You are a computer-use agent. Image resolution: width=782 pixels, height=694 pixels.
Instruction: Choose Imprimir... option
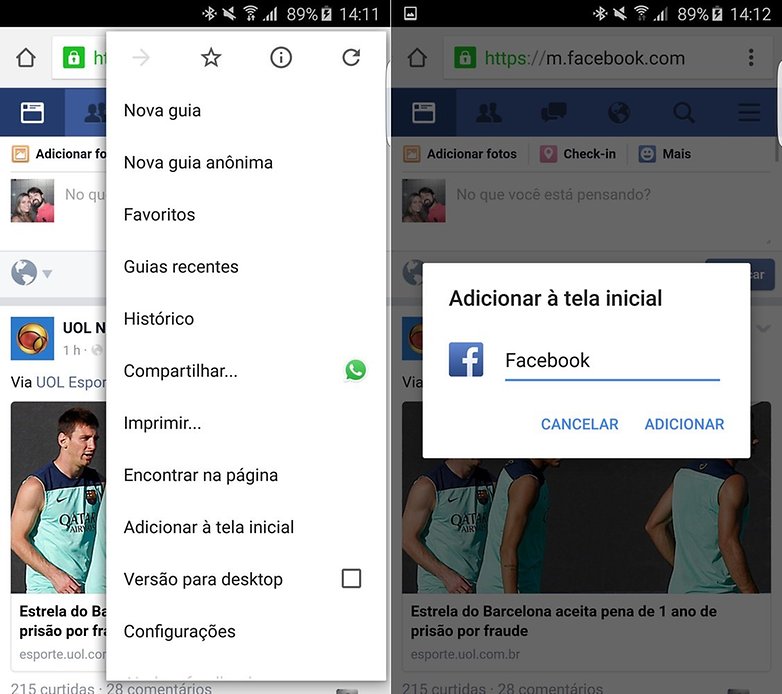[246, 423]
